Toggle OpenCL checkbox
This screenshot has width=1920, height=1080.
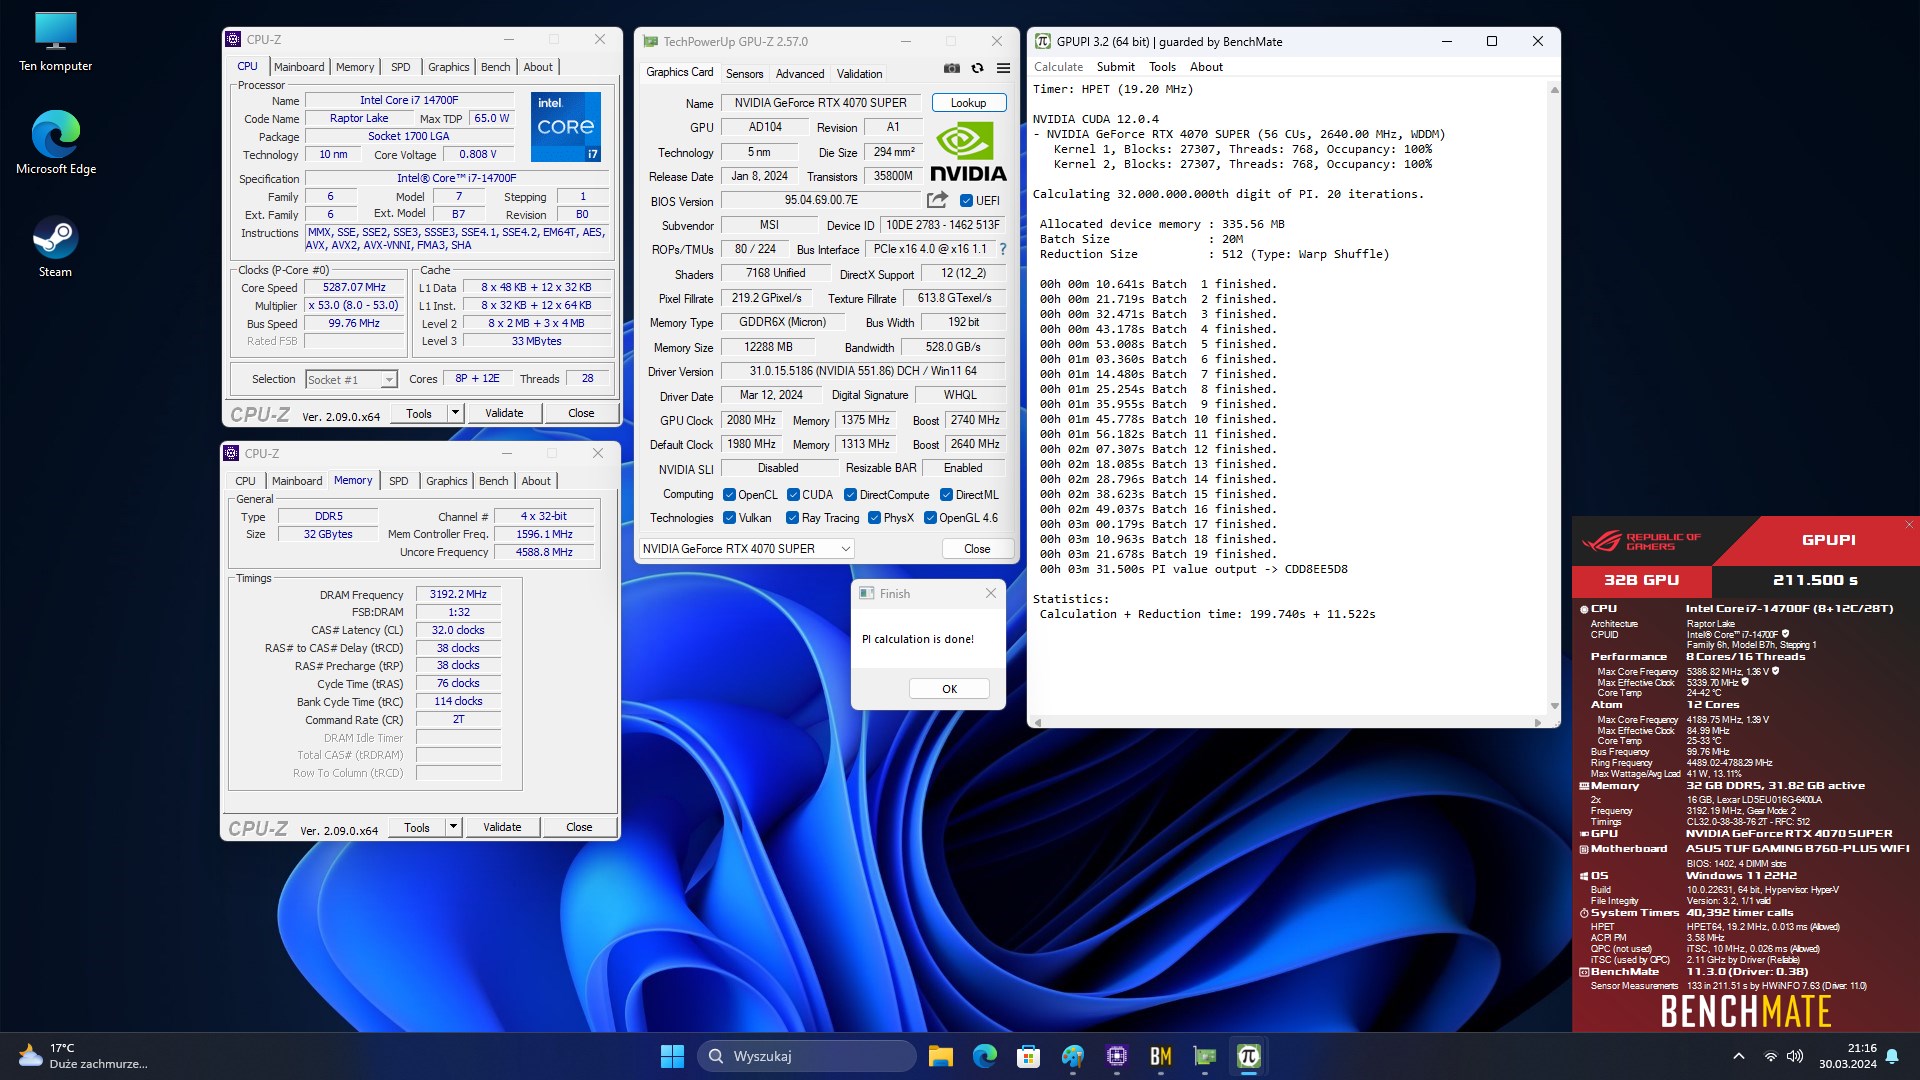[729, 495]
